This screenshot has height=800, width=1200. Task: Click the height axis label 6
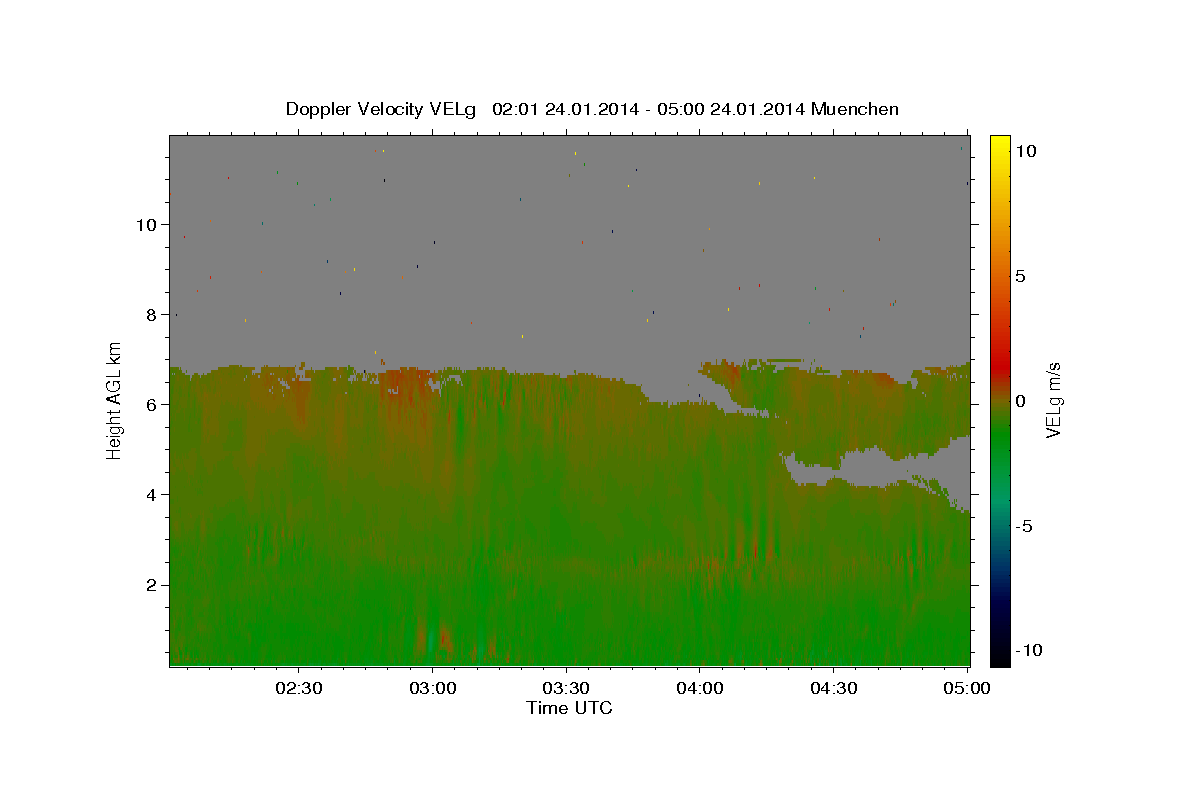tap(152, 404)
